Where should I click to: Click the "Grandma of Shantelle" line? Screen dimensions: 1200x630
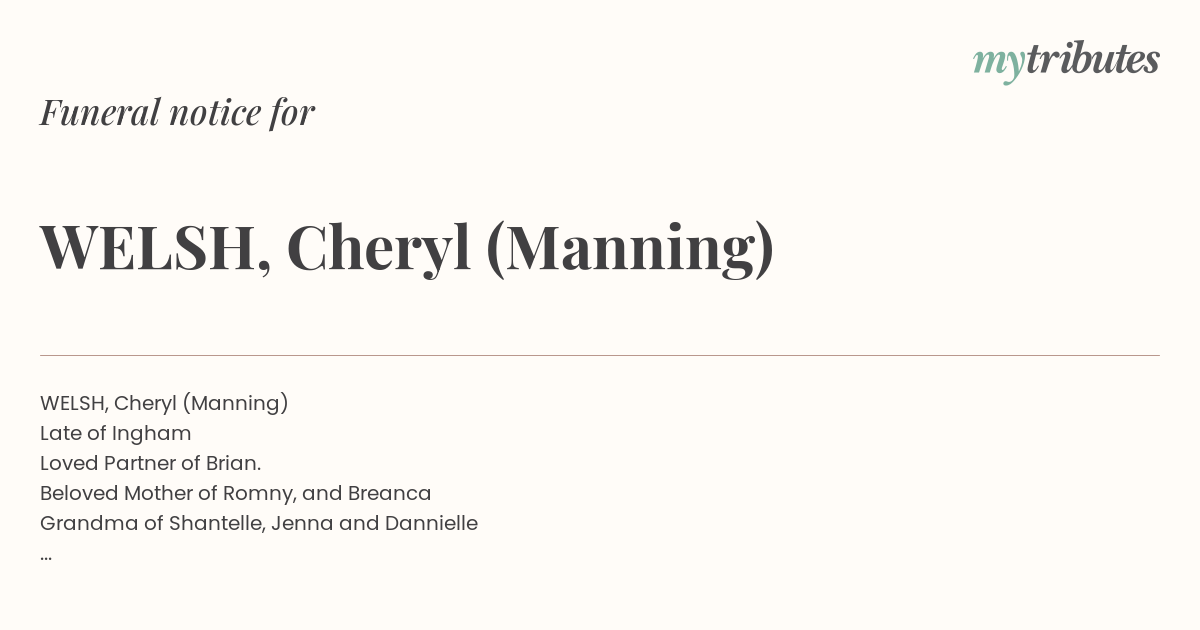[259, 523]
